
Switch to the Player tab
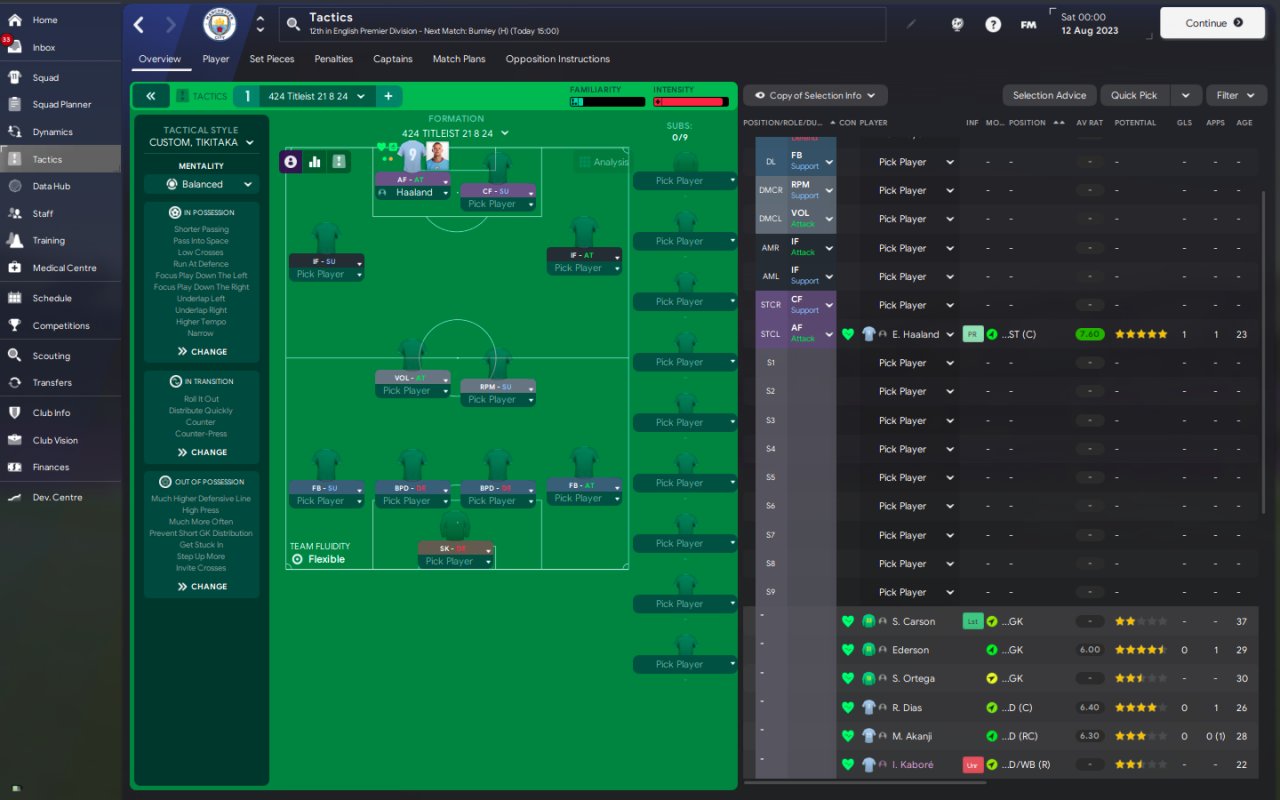pyautogui.click(x=216, y=59)
